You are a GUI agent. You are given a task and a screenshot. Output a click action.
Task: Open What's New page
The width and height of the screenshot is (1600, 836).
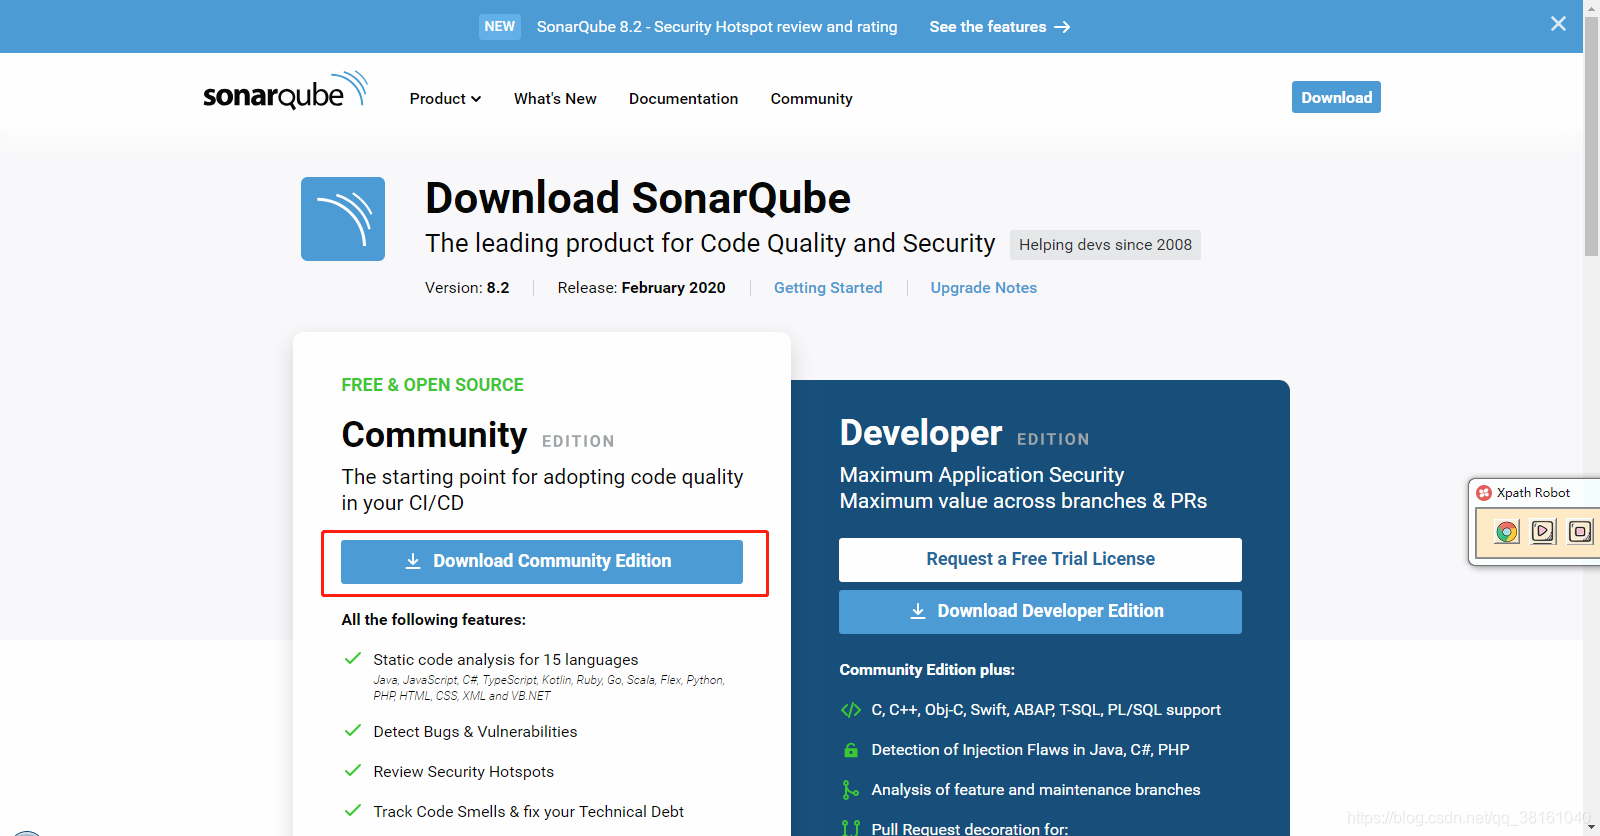pyautogui.click(x=555, y=99)
